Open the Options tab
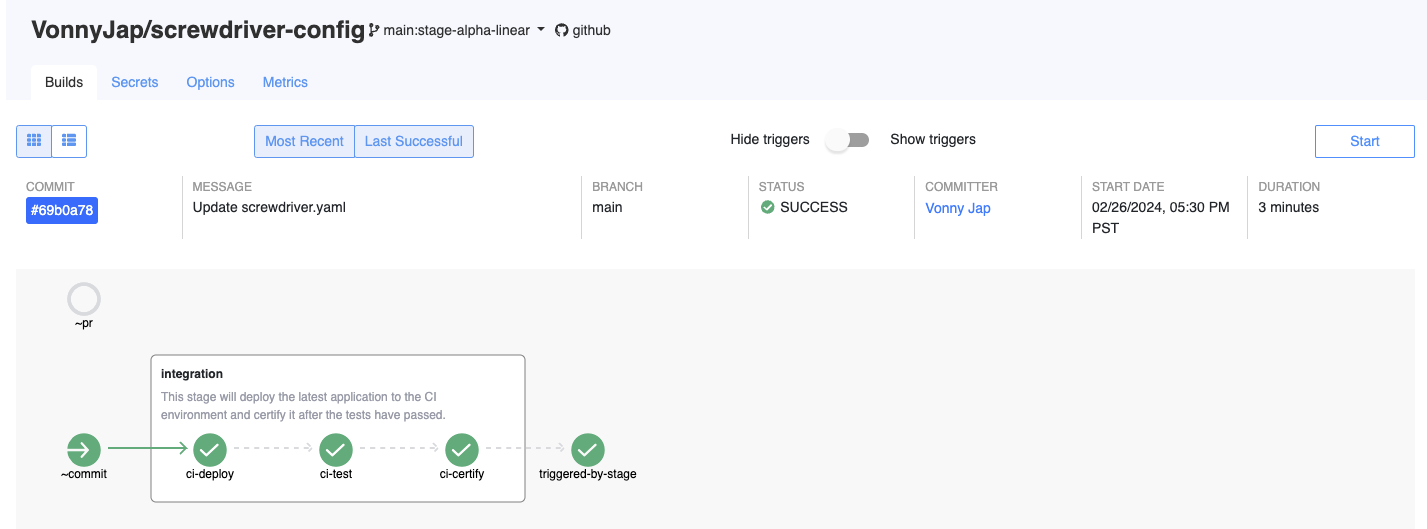The height and width of the screenshot is (529, 1427). 211,82
